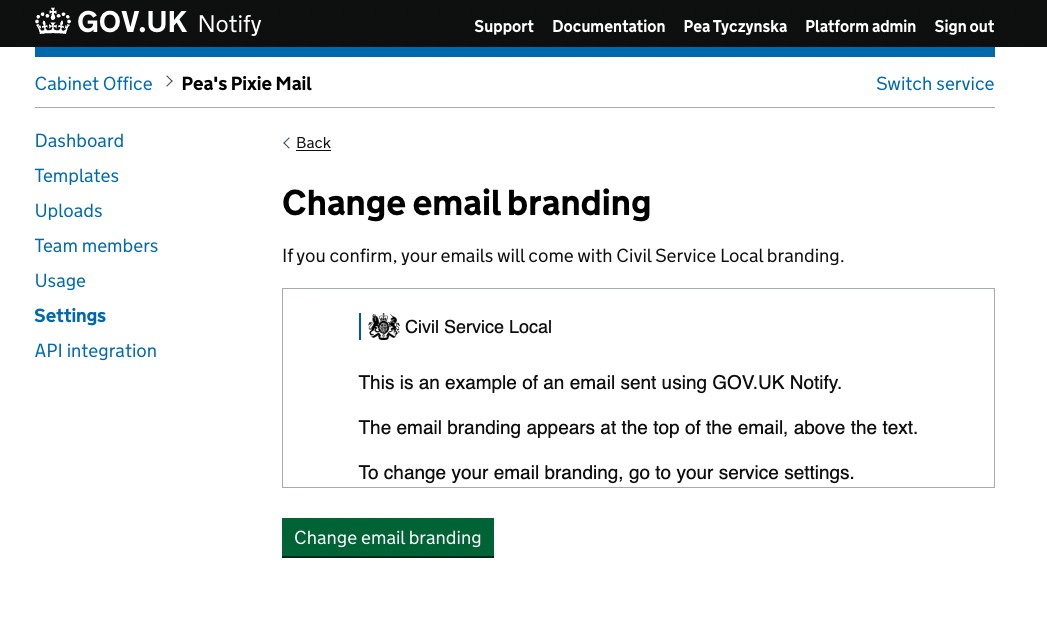Open API integration settings

pos(95,351)
